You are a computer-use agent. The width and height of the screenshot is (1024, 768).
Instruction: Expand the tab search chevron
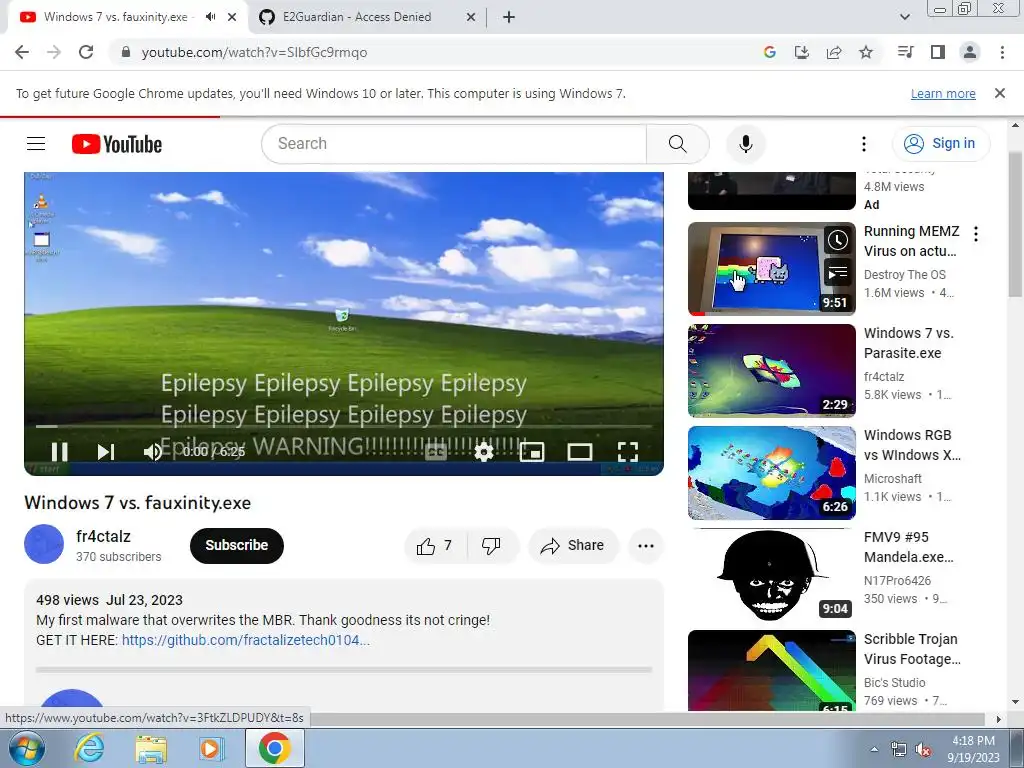click(904, 17)
